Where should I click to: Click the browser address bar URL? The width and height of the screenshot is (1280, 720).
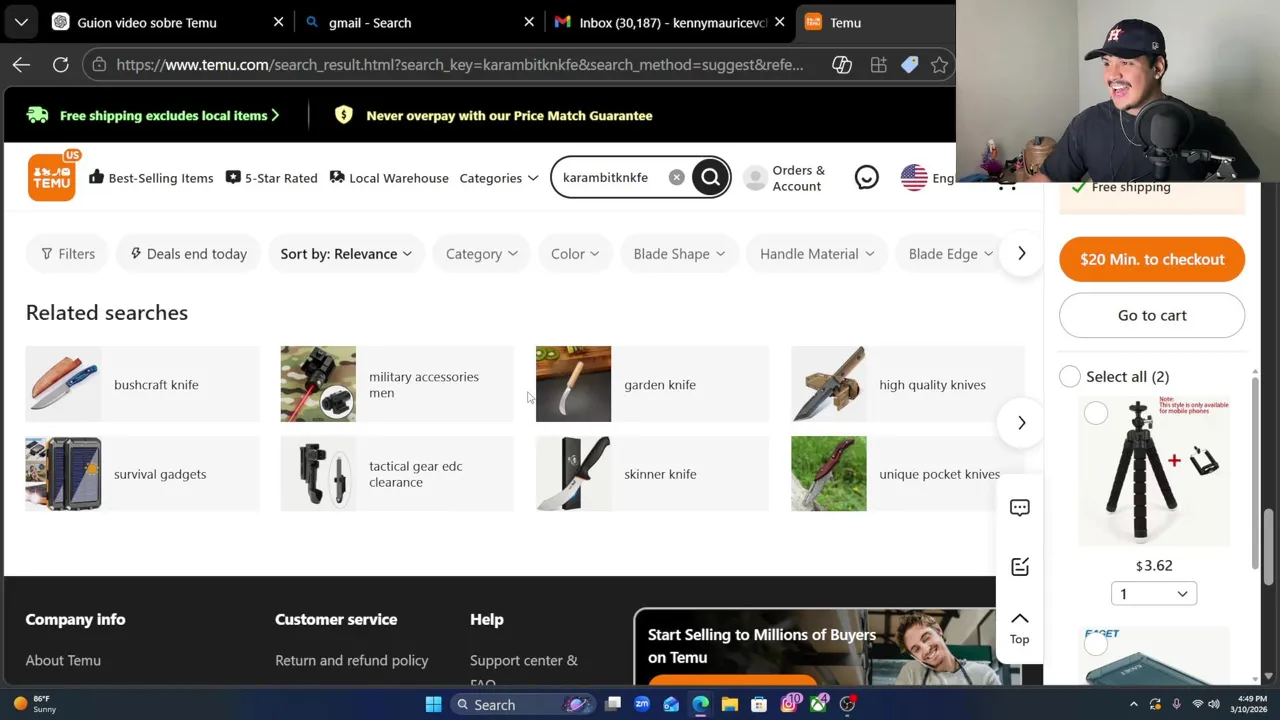pos(460,64)
